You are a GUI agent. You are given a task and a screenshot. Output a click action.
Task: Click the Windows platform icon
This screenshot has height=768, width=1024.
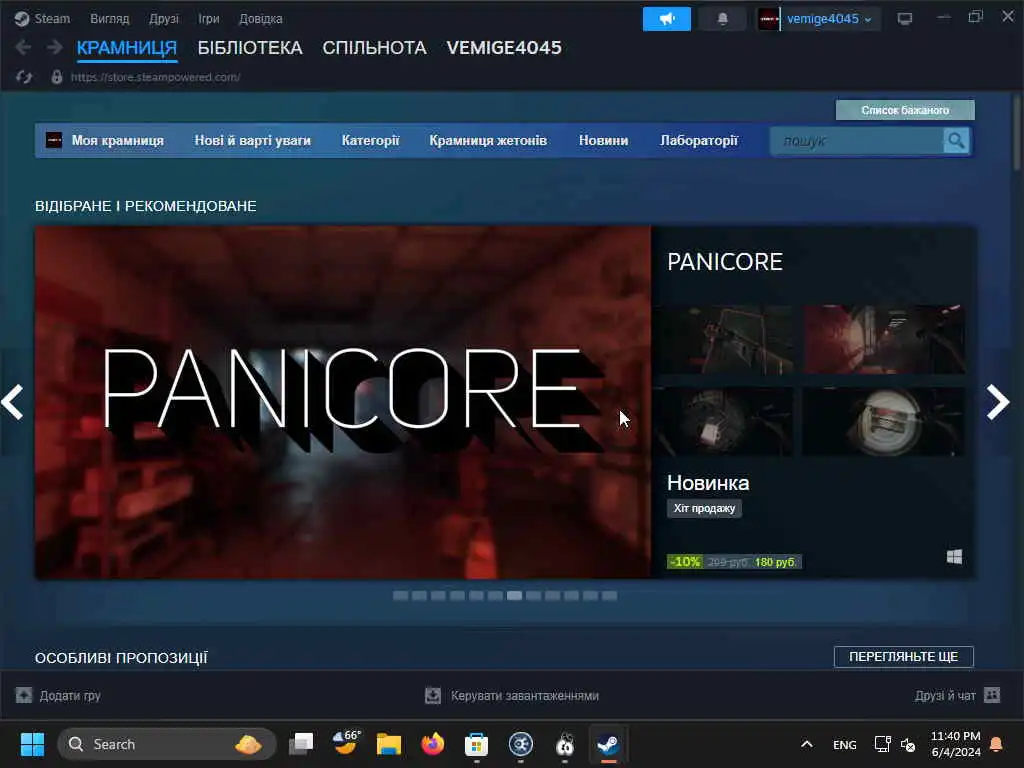click(954, 556)
